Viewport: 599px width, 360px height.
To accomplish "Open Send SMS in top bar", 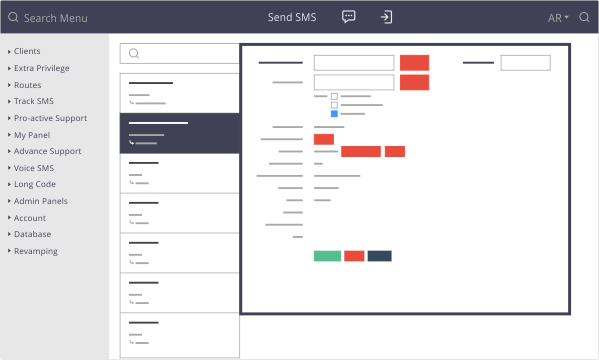I will click(x=292, y=18).
